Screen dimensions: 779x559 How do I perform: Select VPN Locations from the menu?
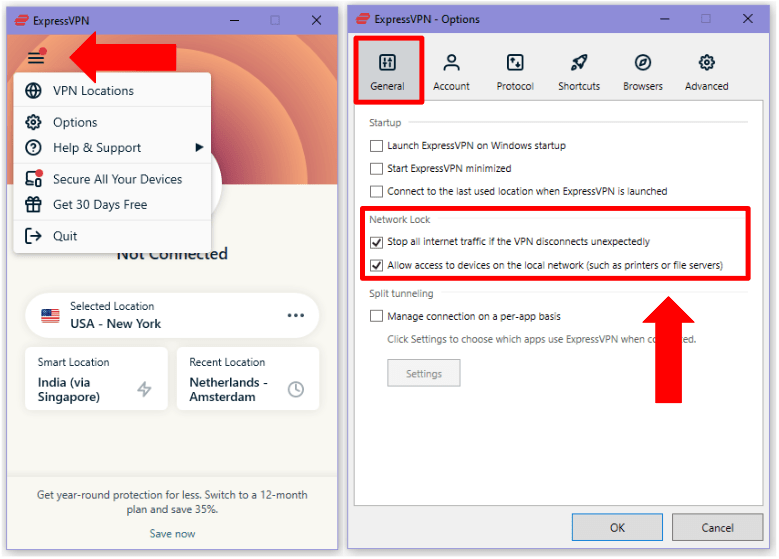click(112, 91)
